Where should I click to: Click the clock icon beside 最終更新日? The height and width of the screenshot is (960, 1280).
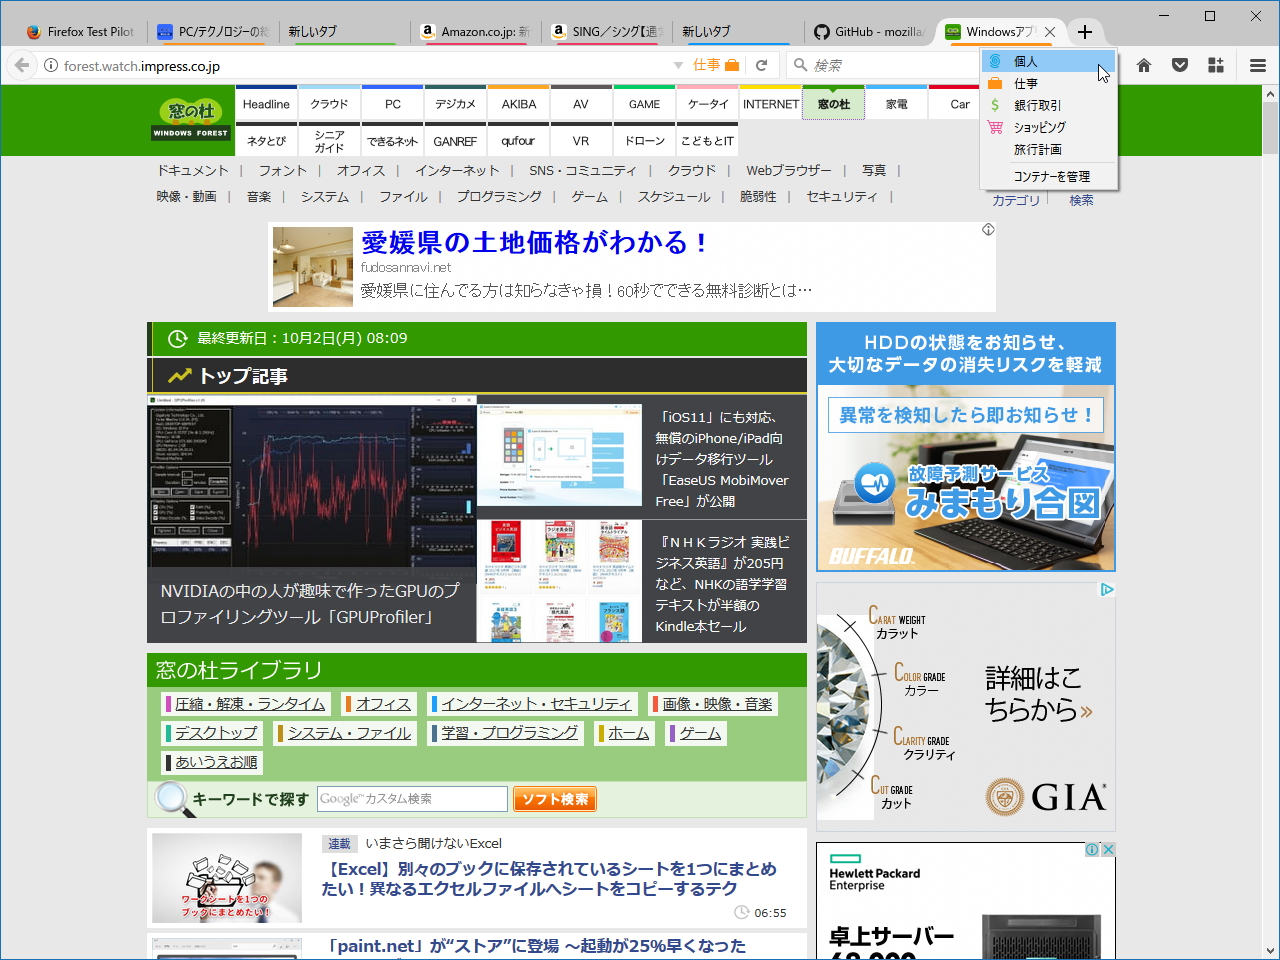point(176,338)
